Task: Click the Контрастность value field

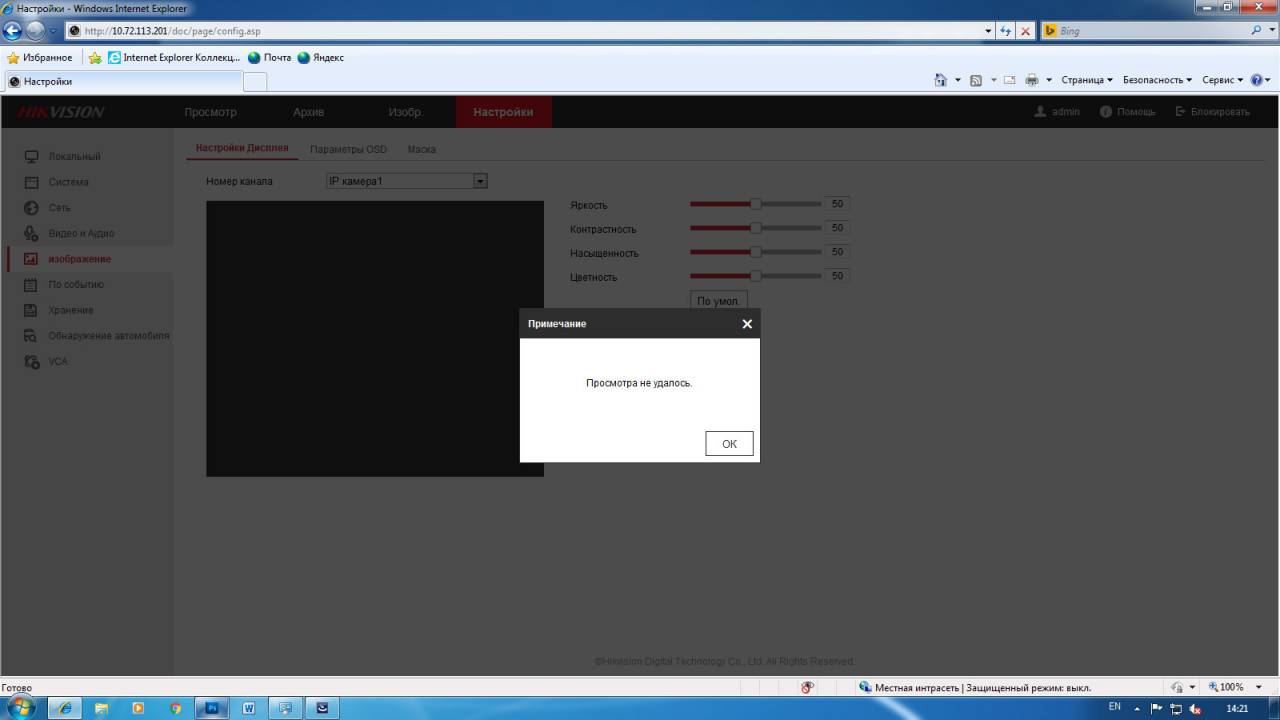Action: point(837,228)
